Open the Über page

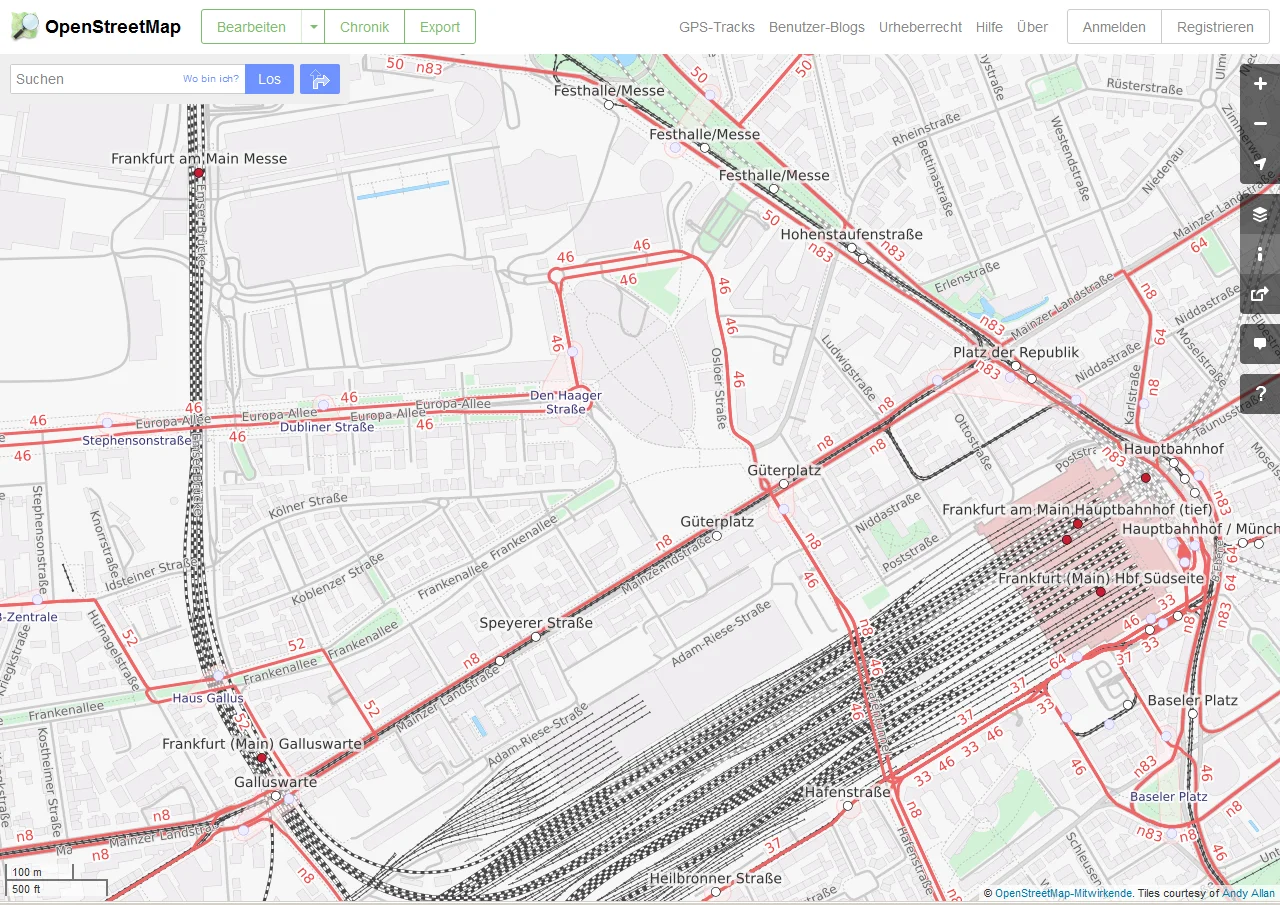(1032, 27)
